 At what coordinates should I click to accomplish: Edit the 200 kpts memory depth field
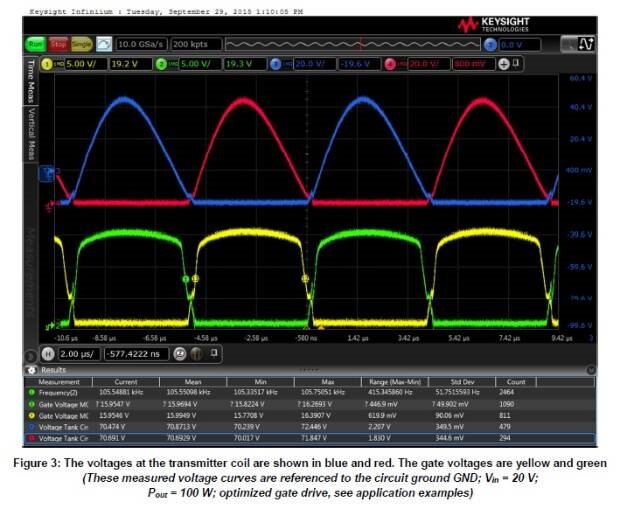(x=196, y=44)
